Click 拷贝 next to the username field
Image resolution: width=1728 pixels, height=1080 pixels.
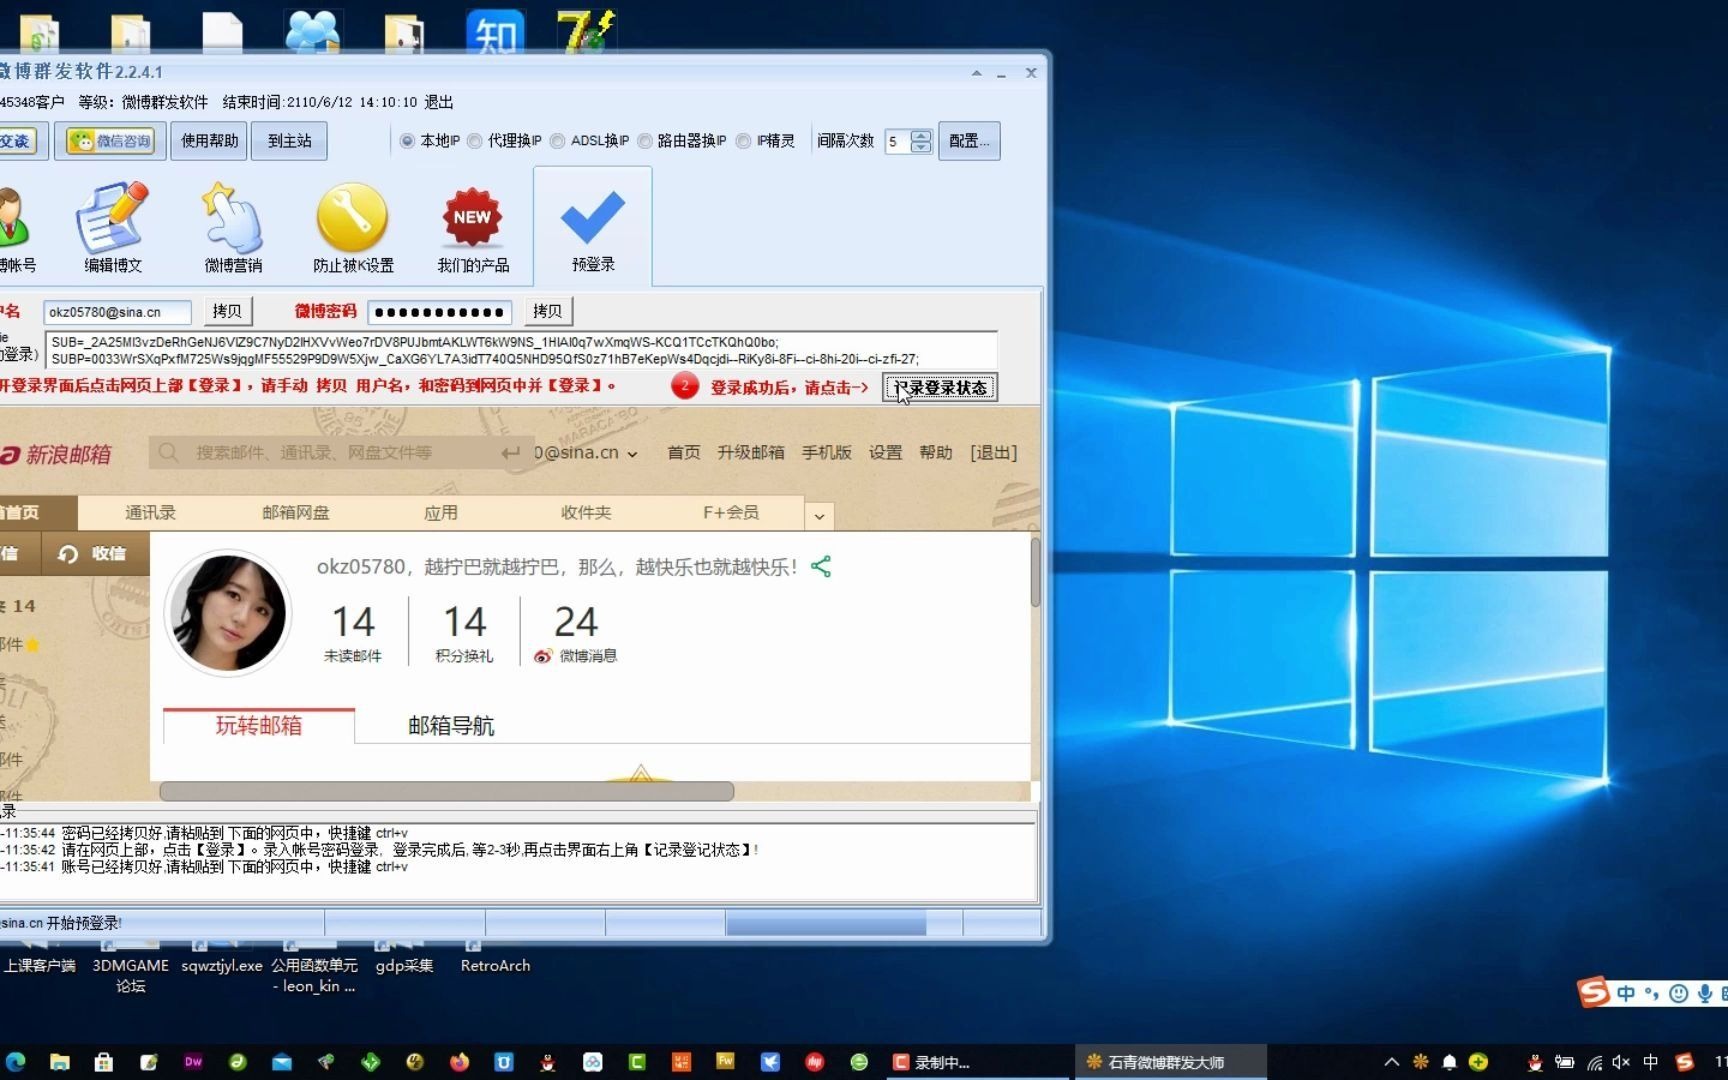pos(227,311)
